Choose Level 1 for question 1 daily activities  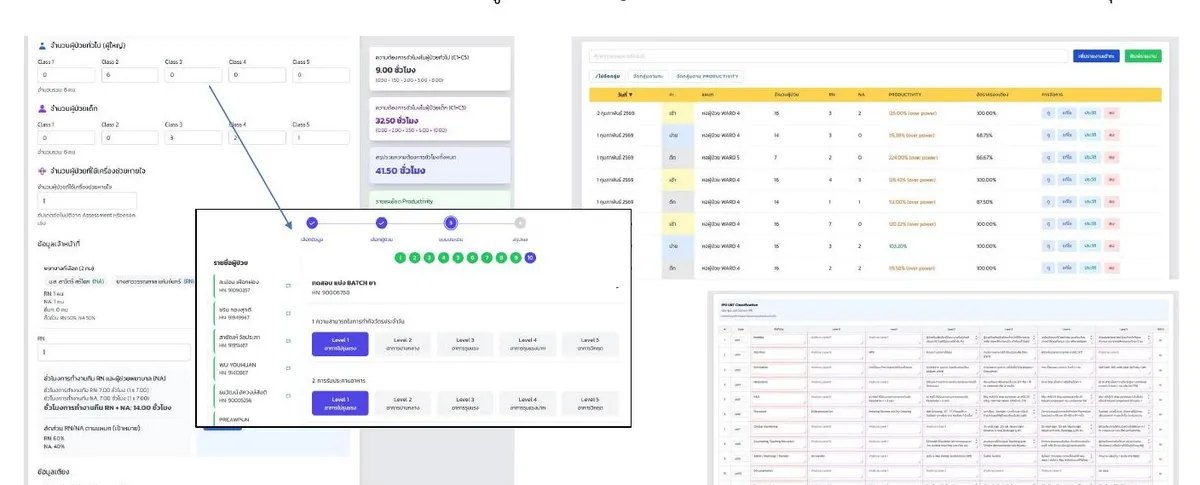[341, 344]
